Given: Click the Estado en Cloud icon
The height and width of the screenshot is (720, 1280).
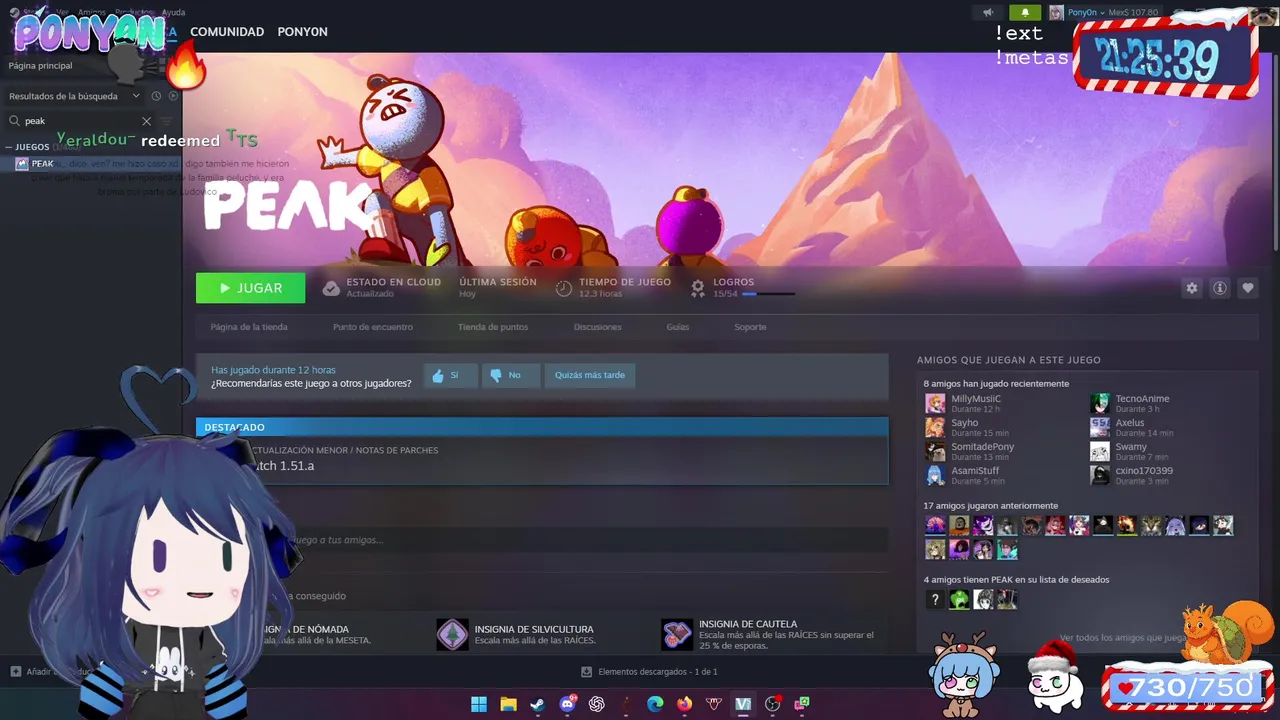Looking at the screenshot, I should point(331,288).
